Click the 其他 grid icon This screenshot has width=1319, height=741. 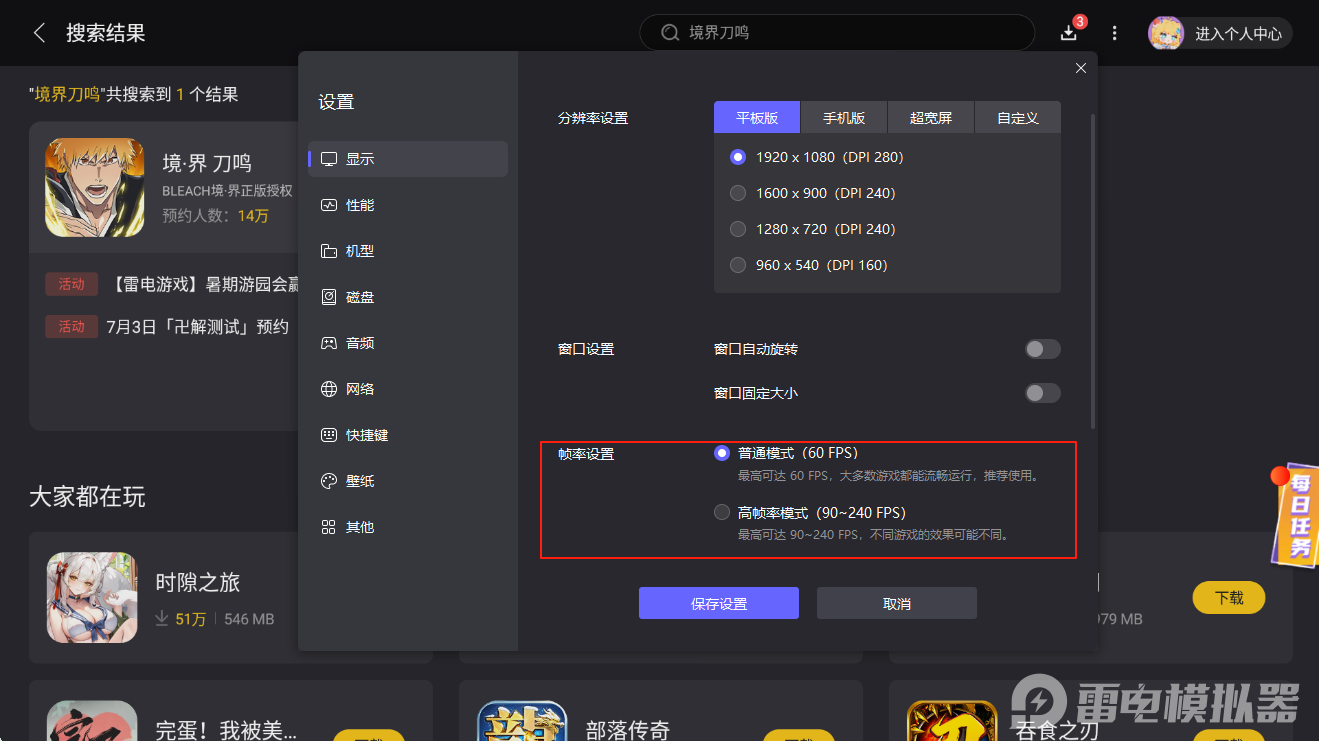329,527
